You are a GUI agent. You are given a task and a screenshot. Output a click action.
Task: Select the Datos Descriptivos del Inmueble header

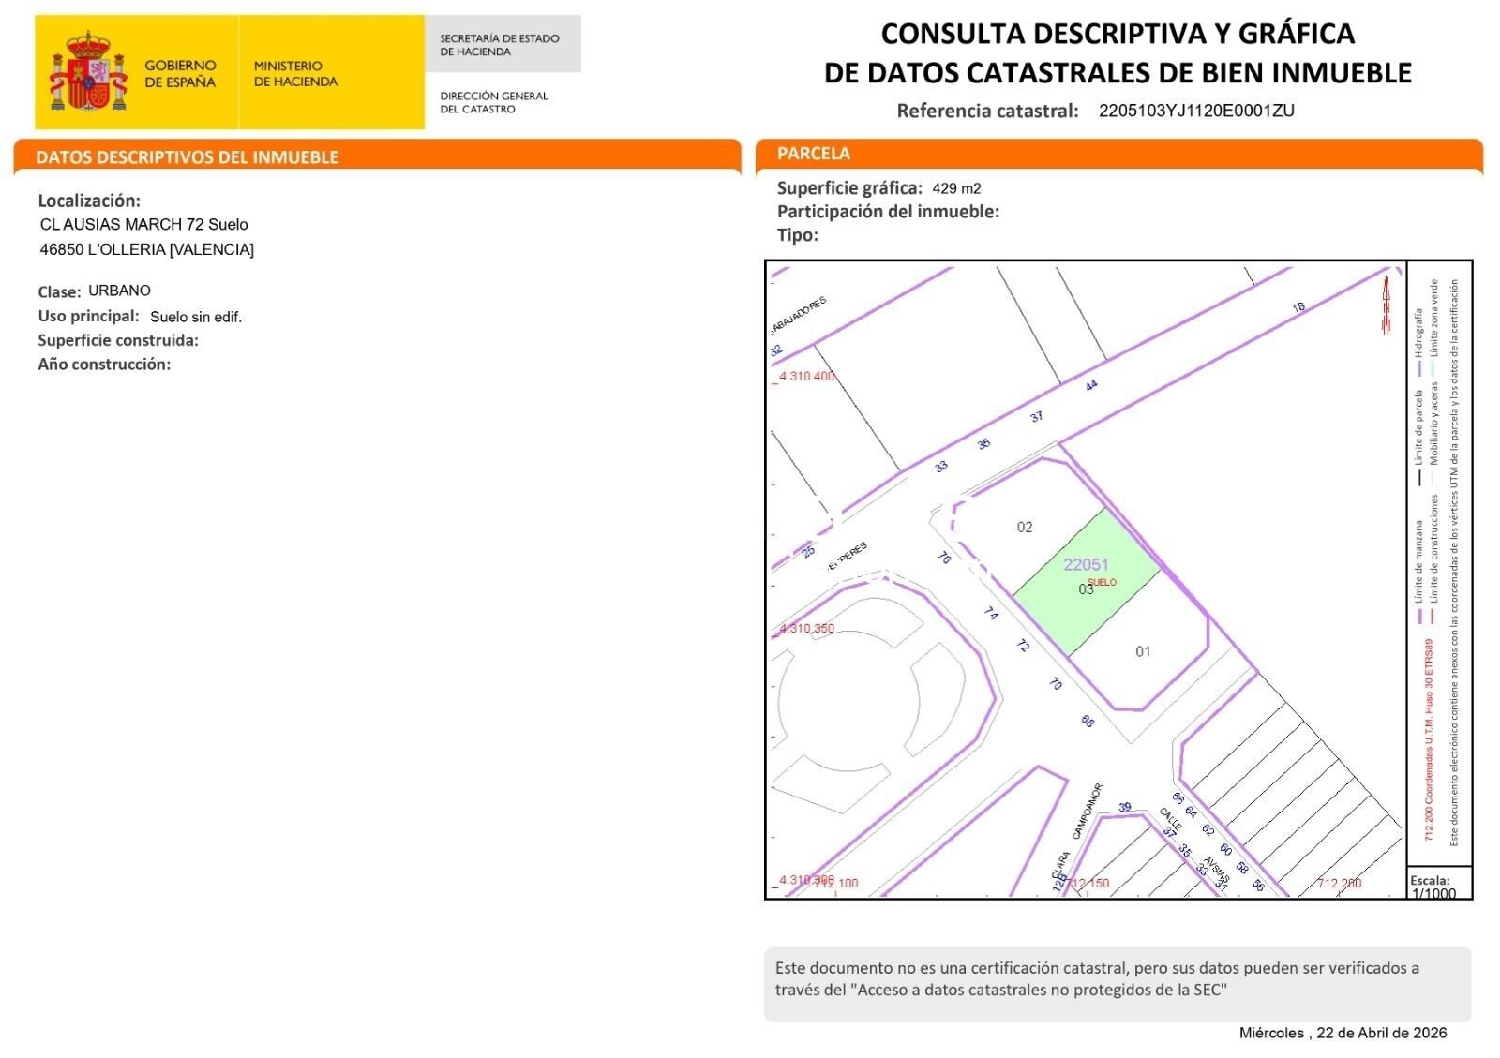pos(187,157)
